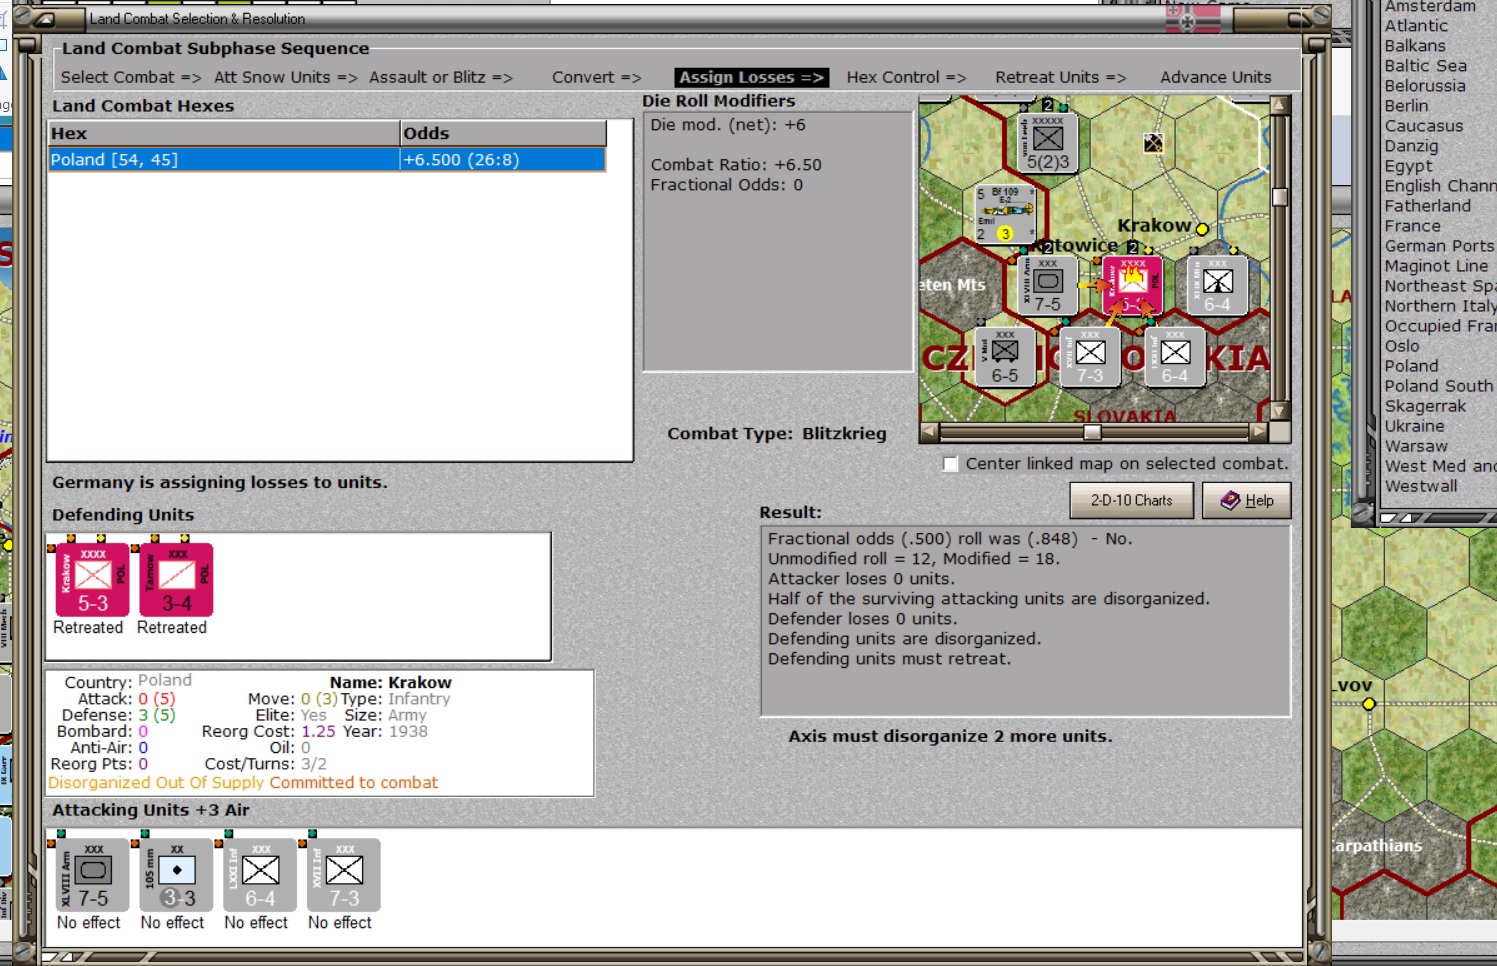Click the Advance Units subphase step
The image size is (1497, 966).
tap(1216, 77)
